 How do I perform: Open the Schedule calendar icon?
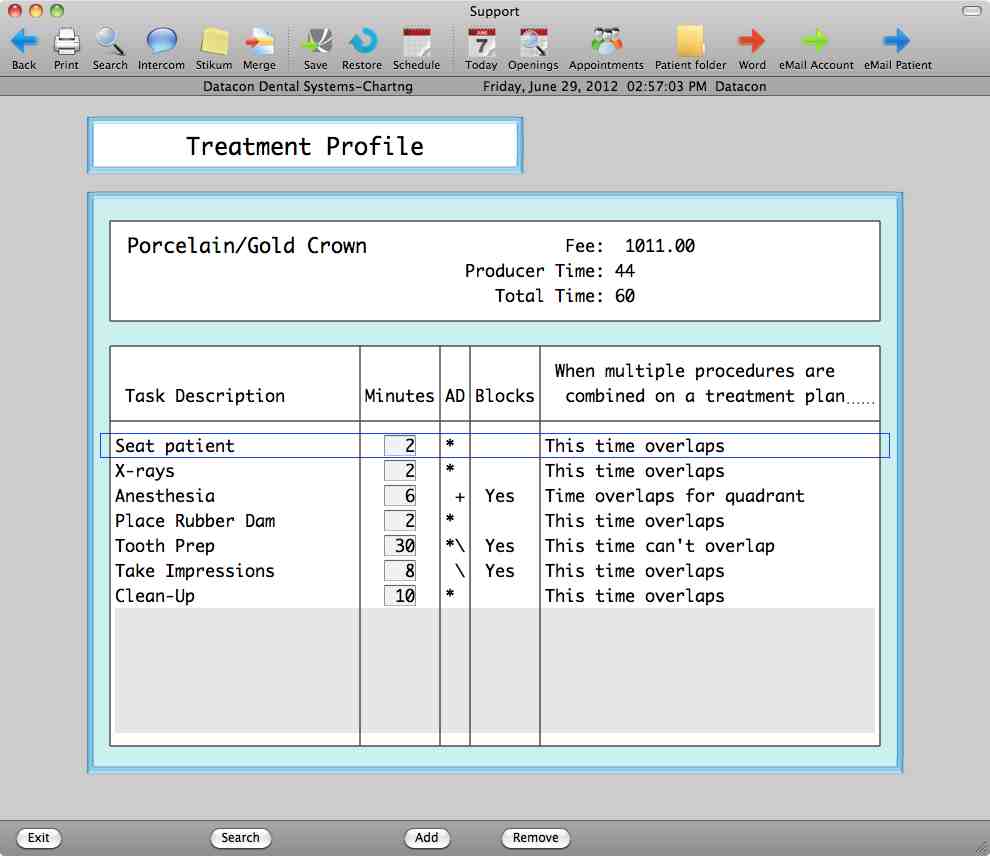pos(417,41)
